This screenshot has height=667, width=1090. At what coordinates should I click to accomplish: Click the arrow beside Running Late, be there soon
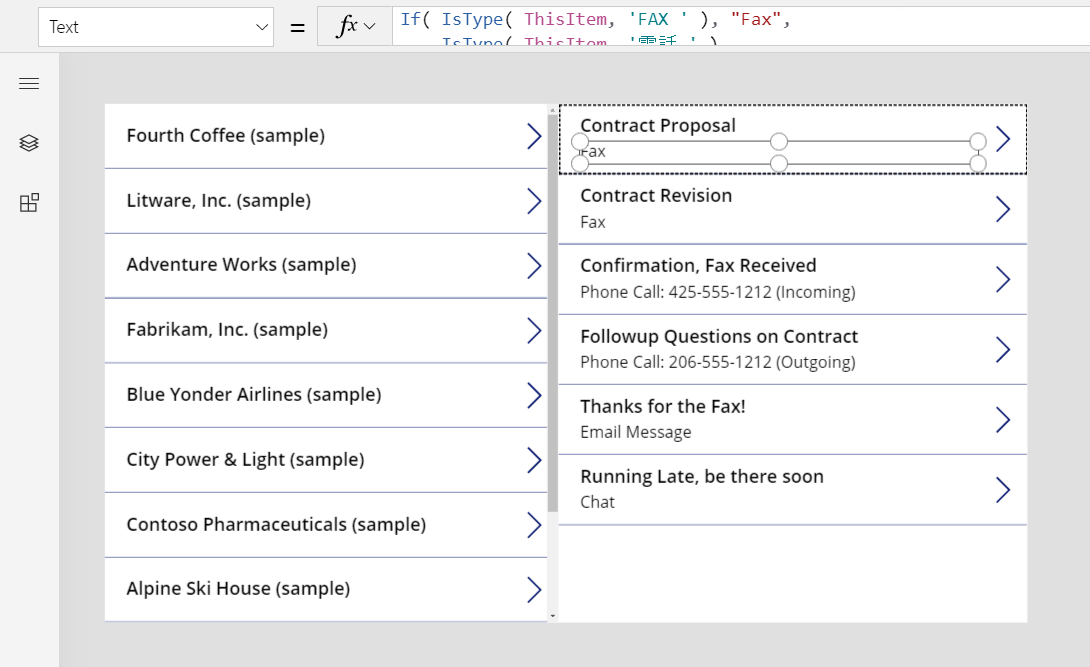tap(1002, 490)
